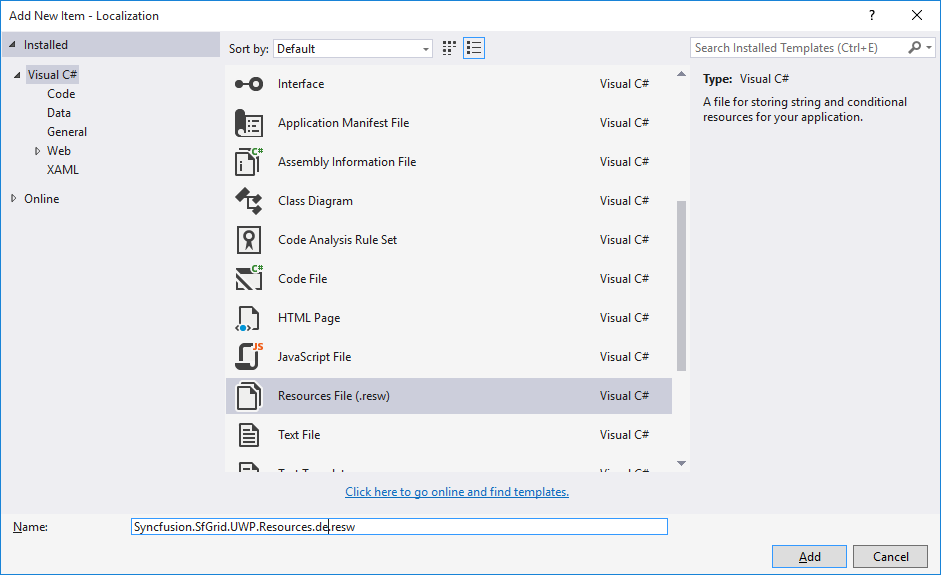Click the scroll up arrow
Screen dimensions: 941x575
pyautogui.click(x=681, y=74)
